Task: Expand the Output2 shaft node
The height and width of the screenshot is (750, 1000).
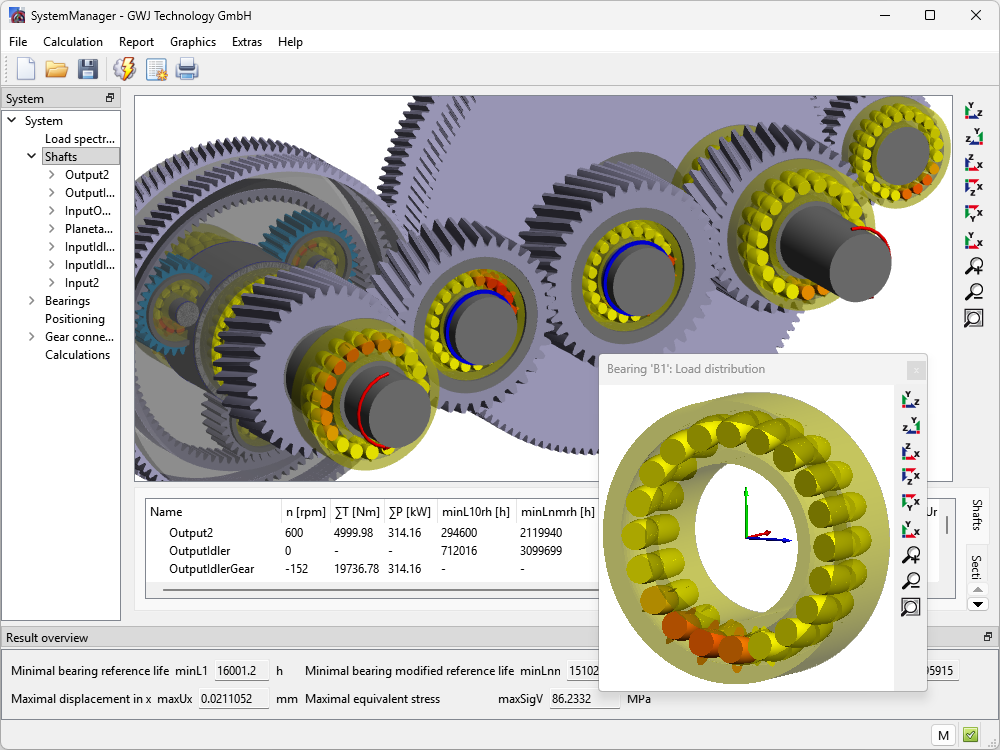Action: 52,175
